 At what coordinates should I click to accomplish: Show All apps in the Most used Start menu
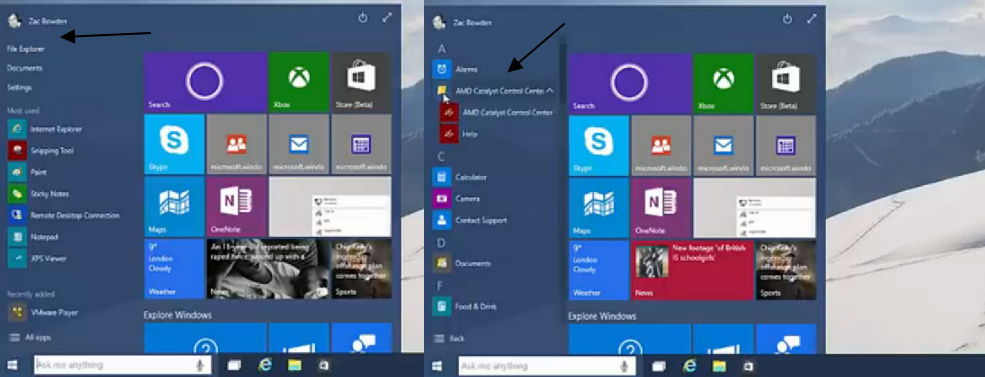(x=30, y=337)
